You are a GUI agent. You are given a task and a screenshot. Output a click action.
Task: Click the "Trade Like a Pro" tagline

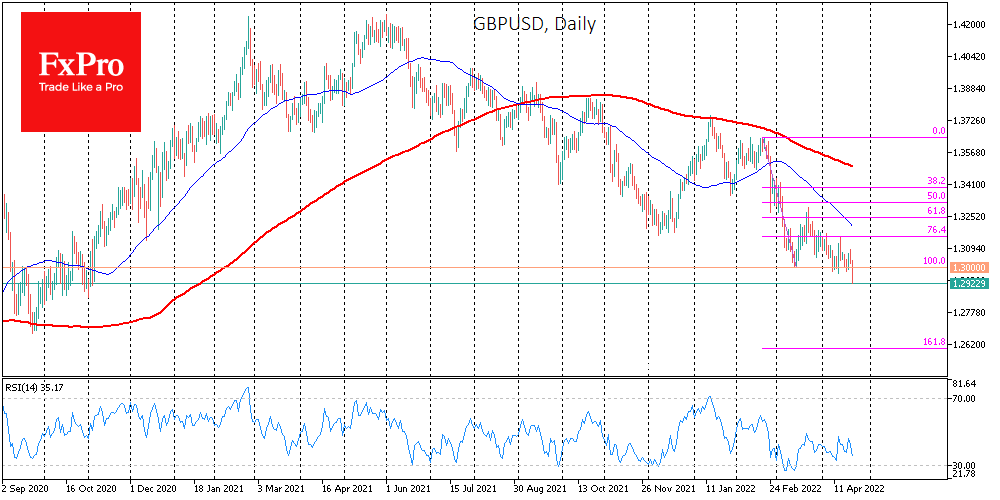(82, 89)
